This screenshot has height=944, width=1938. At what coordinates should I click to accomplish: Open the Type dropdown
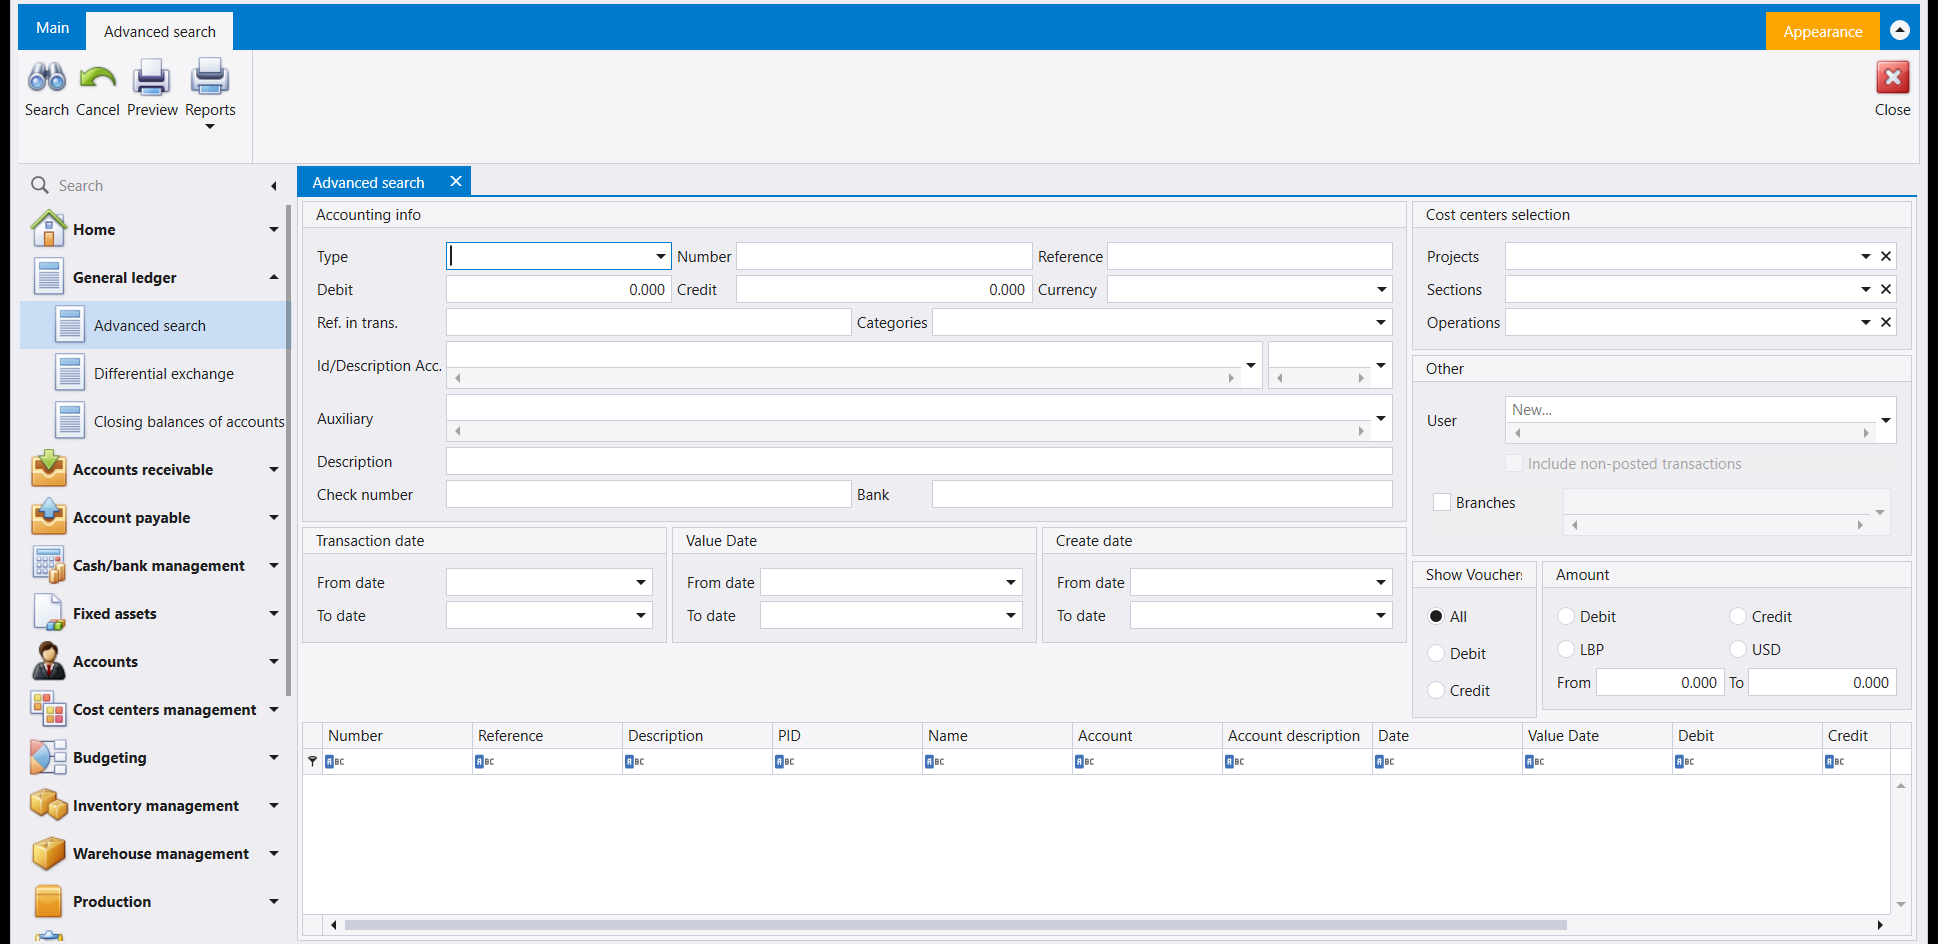click(x=661, y=257)
